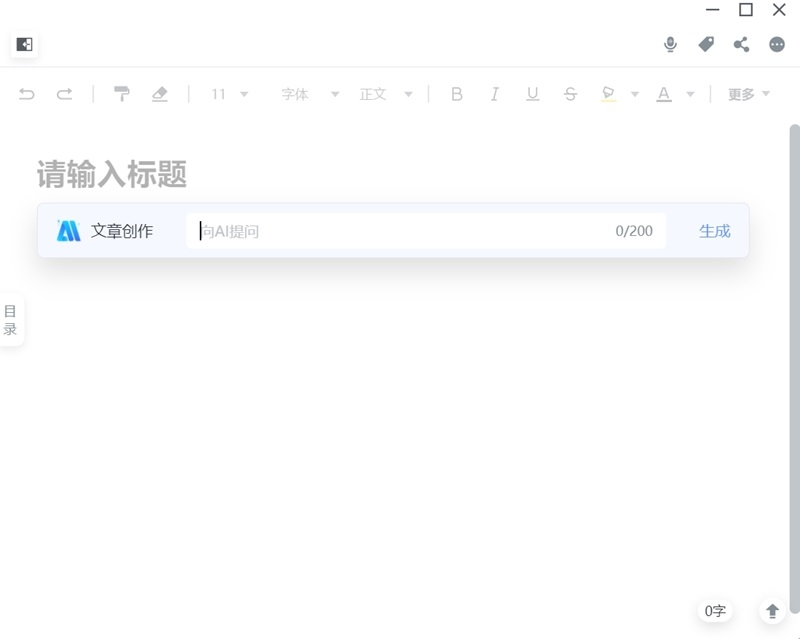The width and height of the screenshot is (800, 639).
Task: Jump to top with up arrow button
Action: [772, 611]
